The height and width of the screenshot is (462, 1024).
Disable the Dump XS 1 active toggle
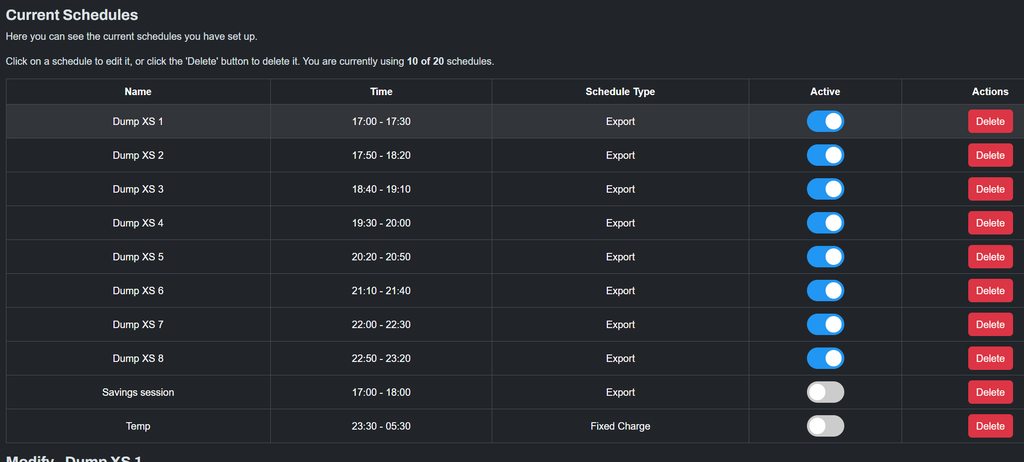click(825, 122)
